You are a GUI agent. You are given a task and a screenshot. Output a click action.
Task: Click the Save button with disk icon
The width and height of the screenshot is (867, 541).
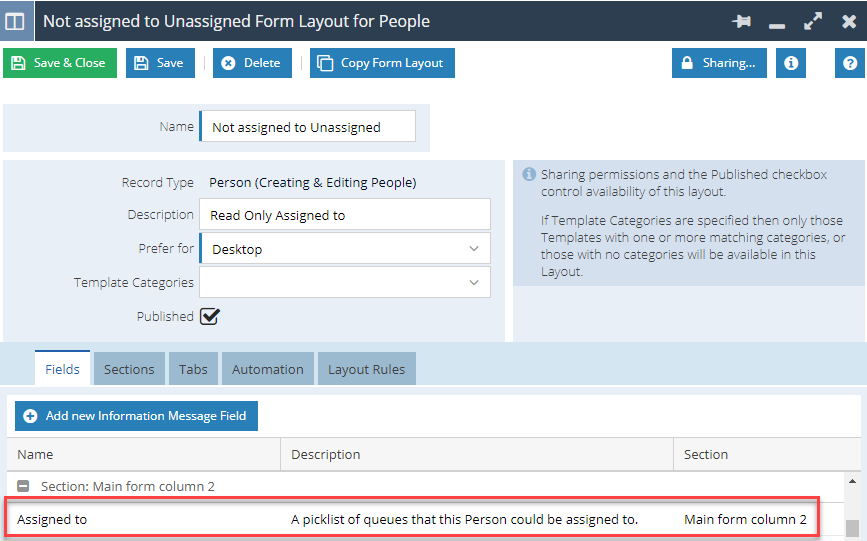pyautogui.click(x=160, y=63)
